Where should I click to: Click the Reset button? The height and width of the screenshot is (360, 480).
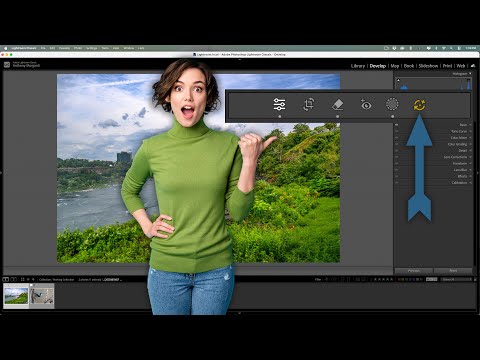(x=453, y=271)
